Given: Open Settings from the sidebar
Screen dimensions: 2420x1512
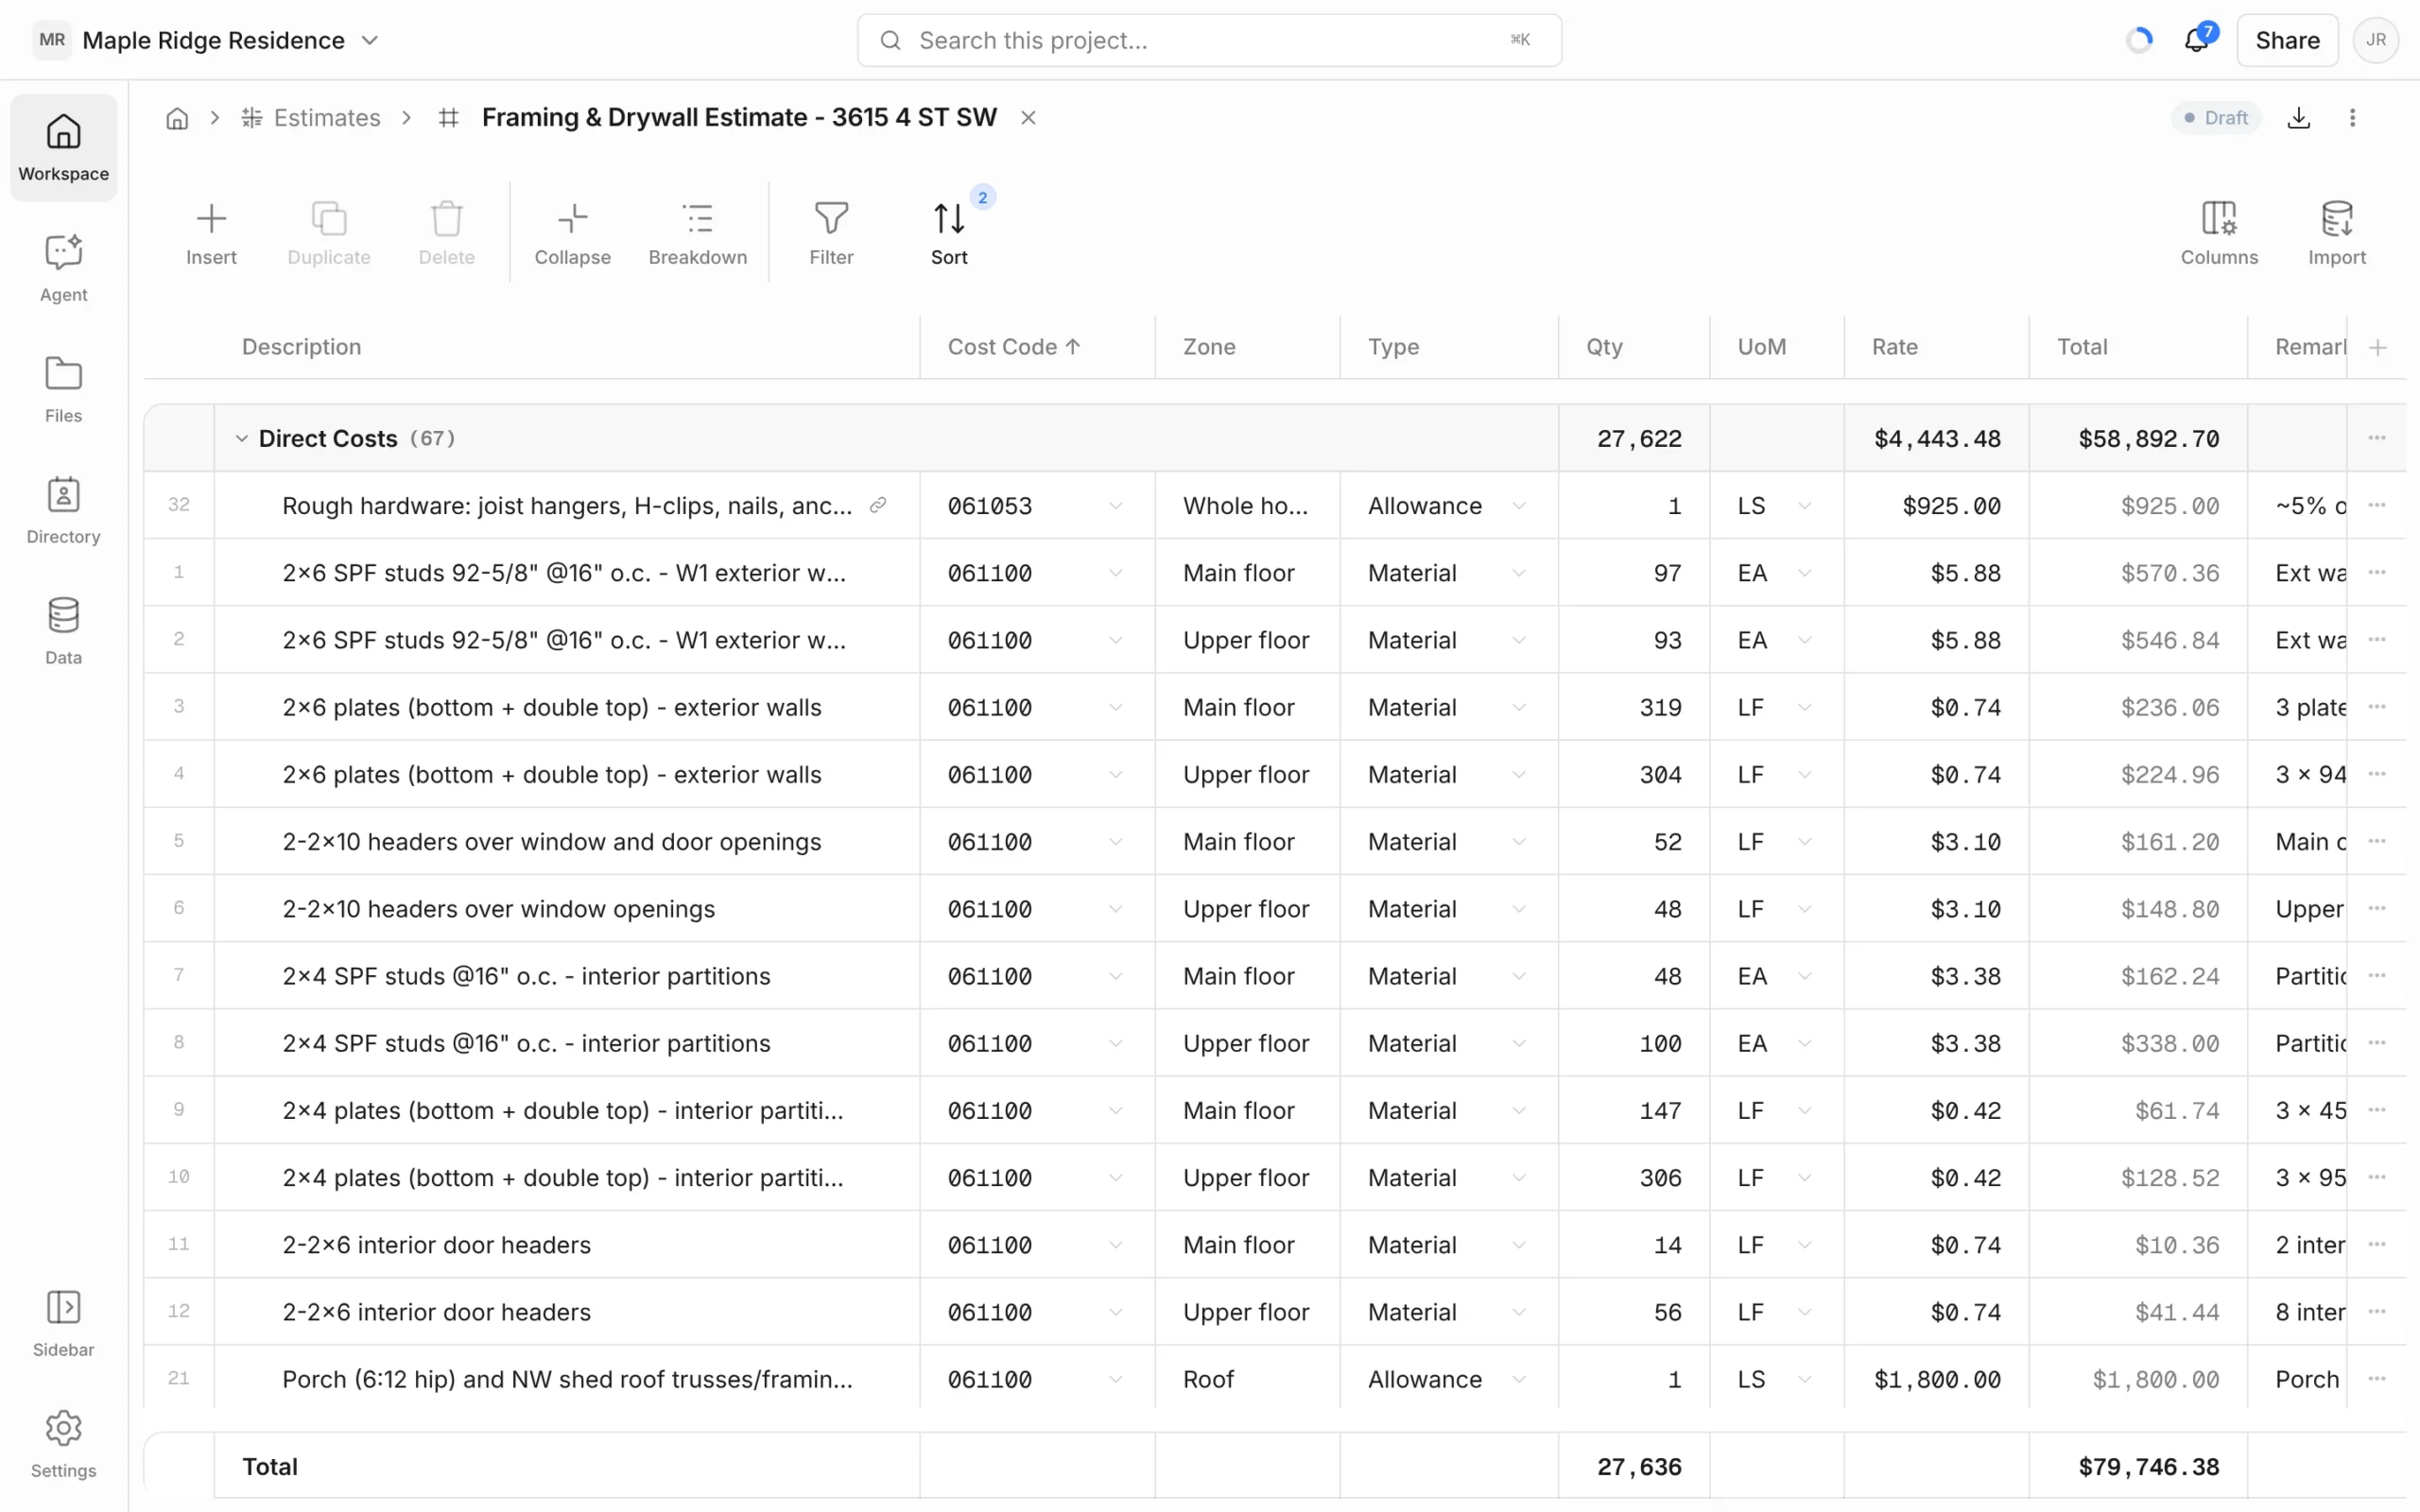Looking at the screenshot, I should pos(63,1444).
